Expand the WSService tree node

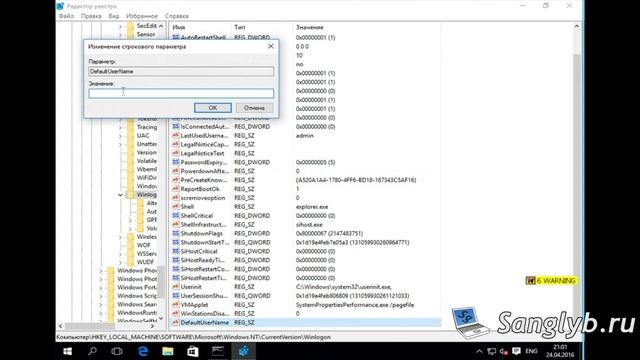[120, 253]
